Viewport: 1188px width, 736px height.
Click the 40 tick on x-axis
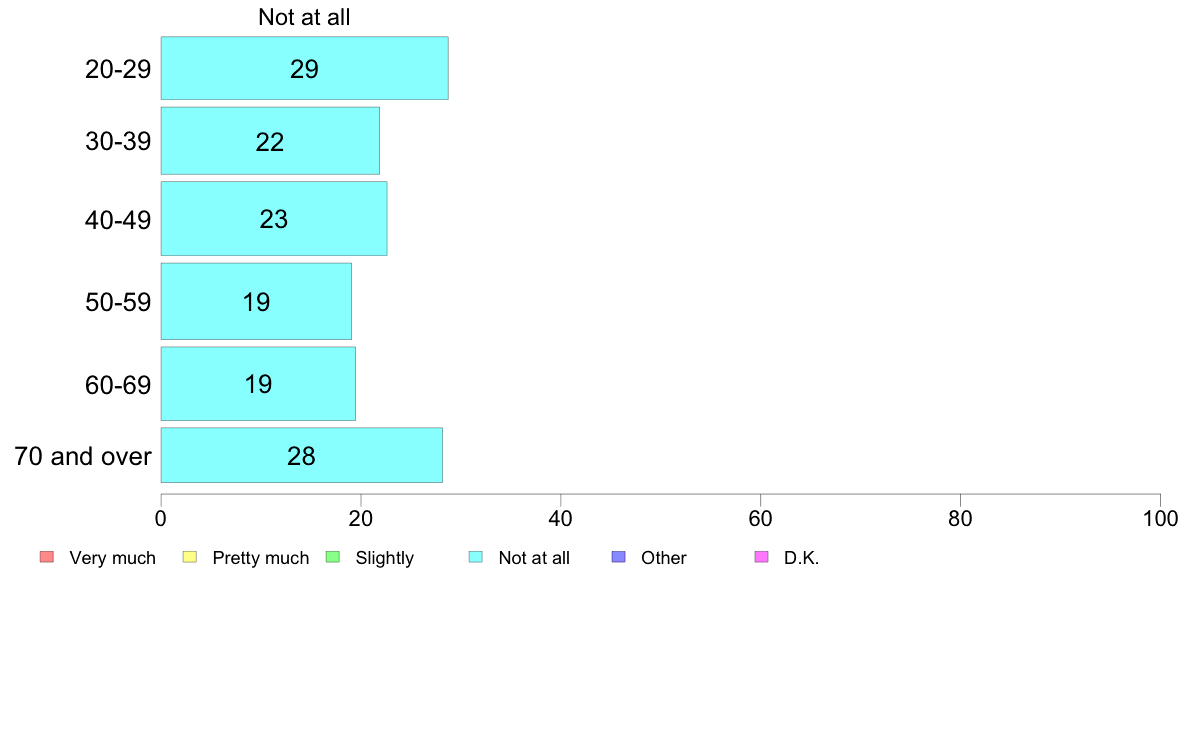coord(561,518)
